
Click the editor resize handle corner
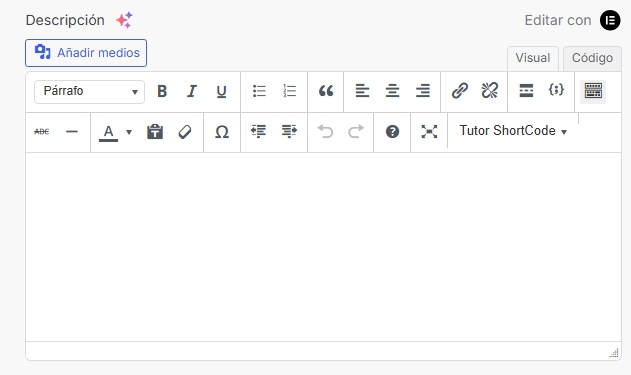pos(614,353)
